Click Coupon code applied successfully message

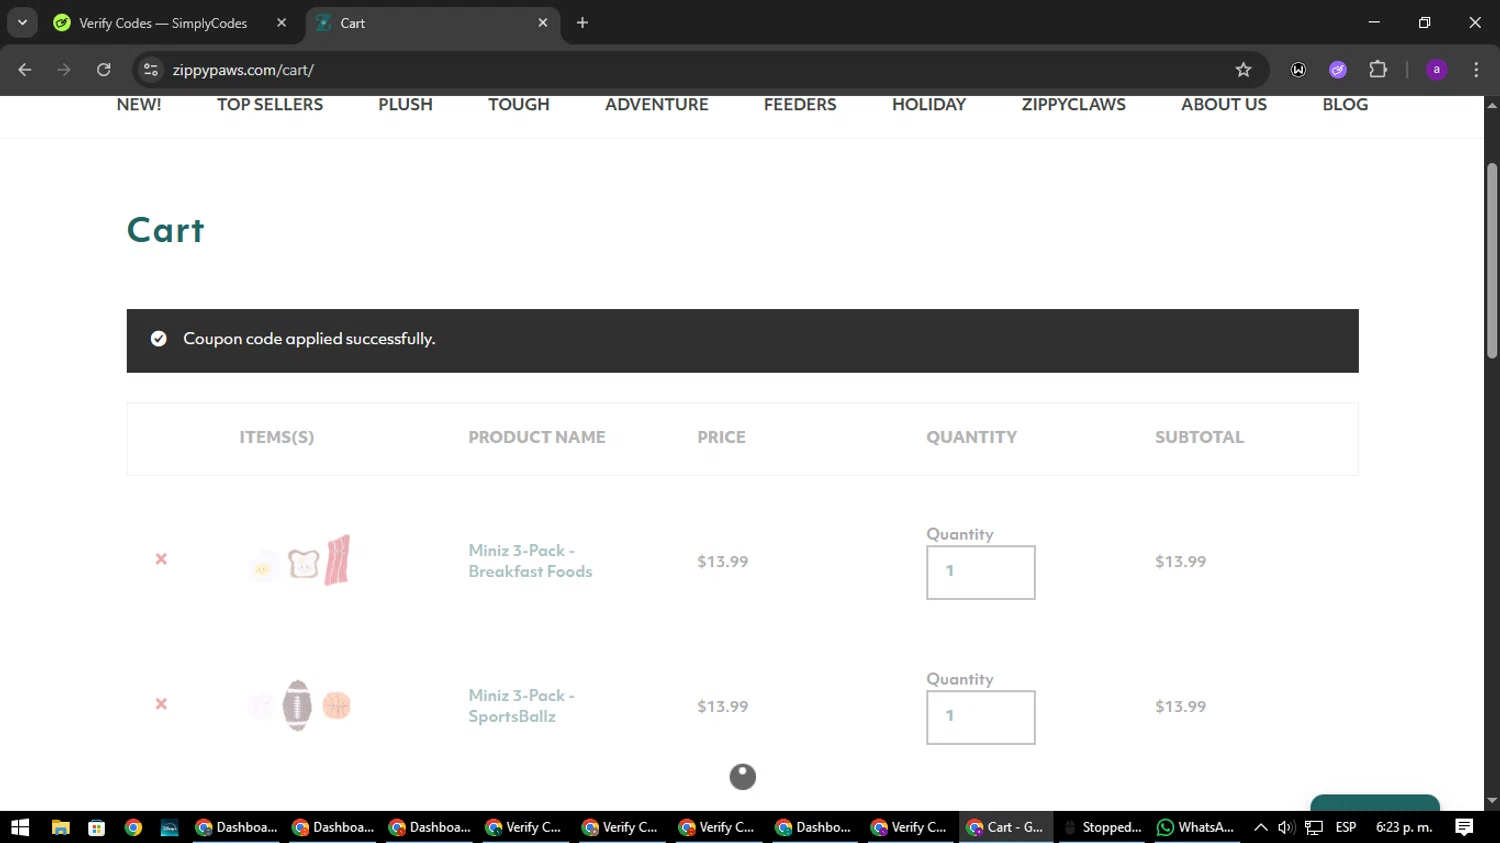tap(309, 339)
